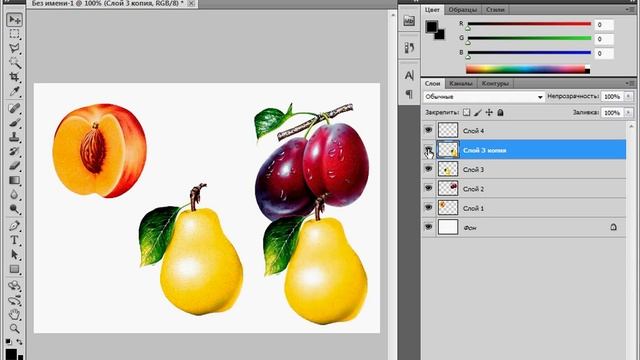The width and height of the screenshot is (640, 360).
Task: Click the Непрозрачность opacity value field
Action: tap(612, 96)
